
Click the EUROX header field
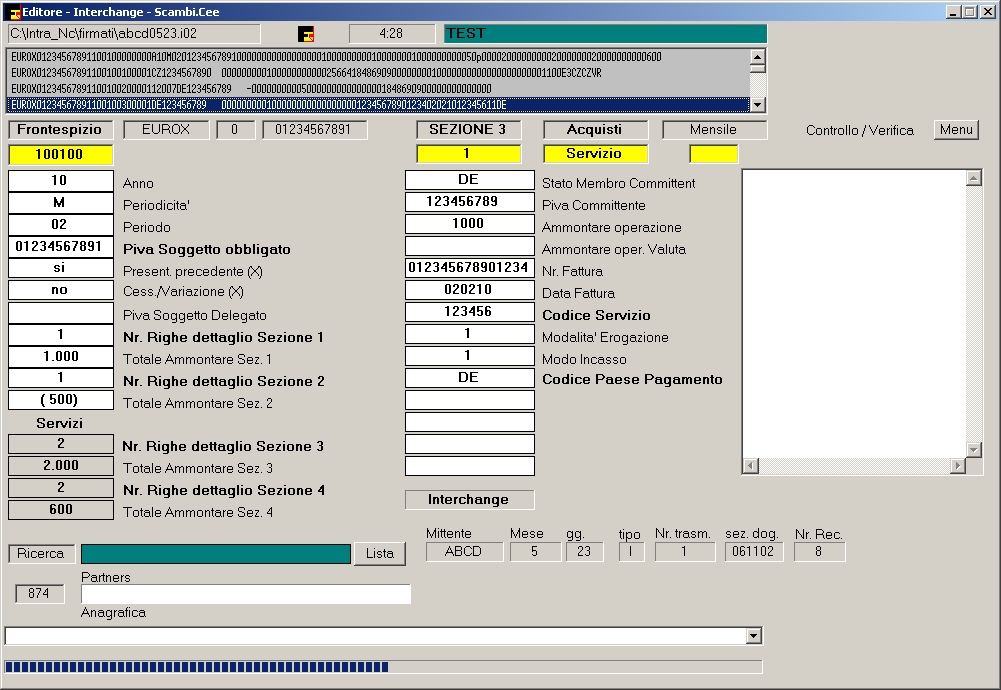(x=166, y=130)
